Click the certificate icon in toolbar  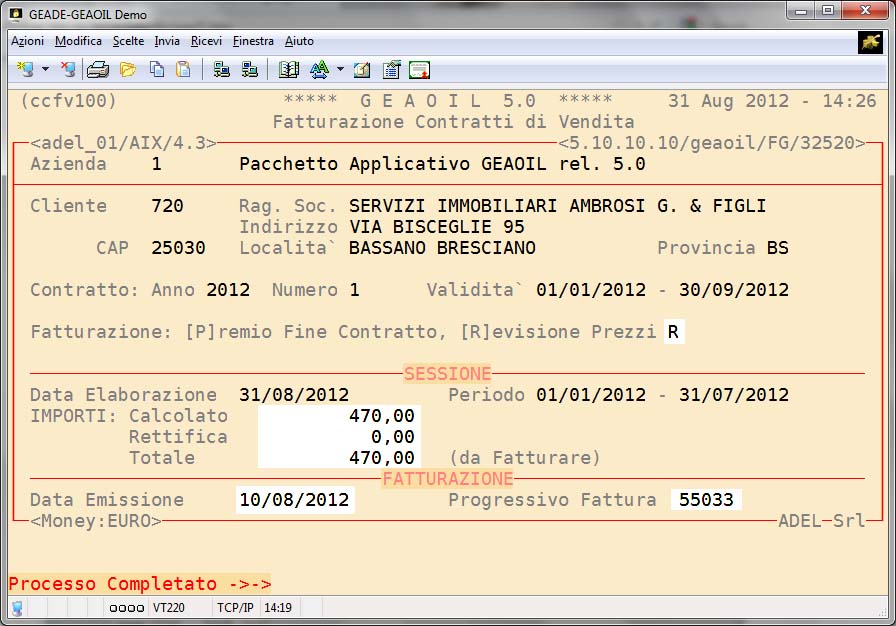[x=420, y=70]
